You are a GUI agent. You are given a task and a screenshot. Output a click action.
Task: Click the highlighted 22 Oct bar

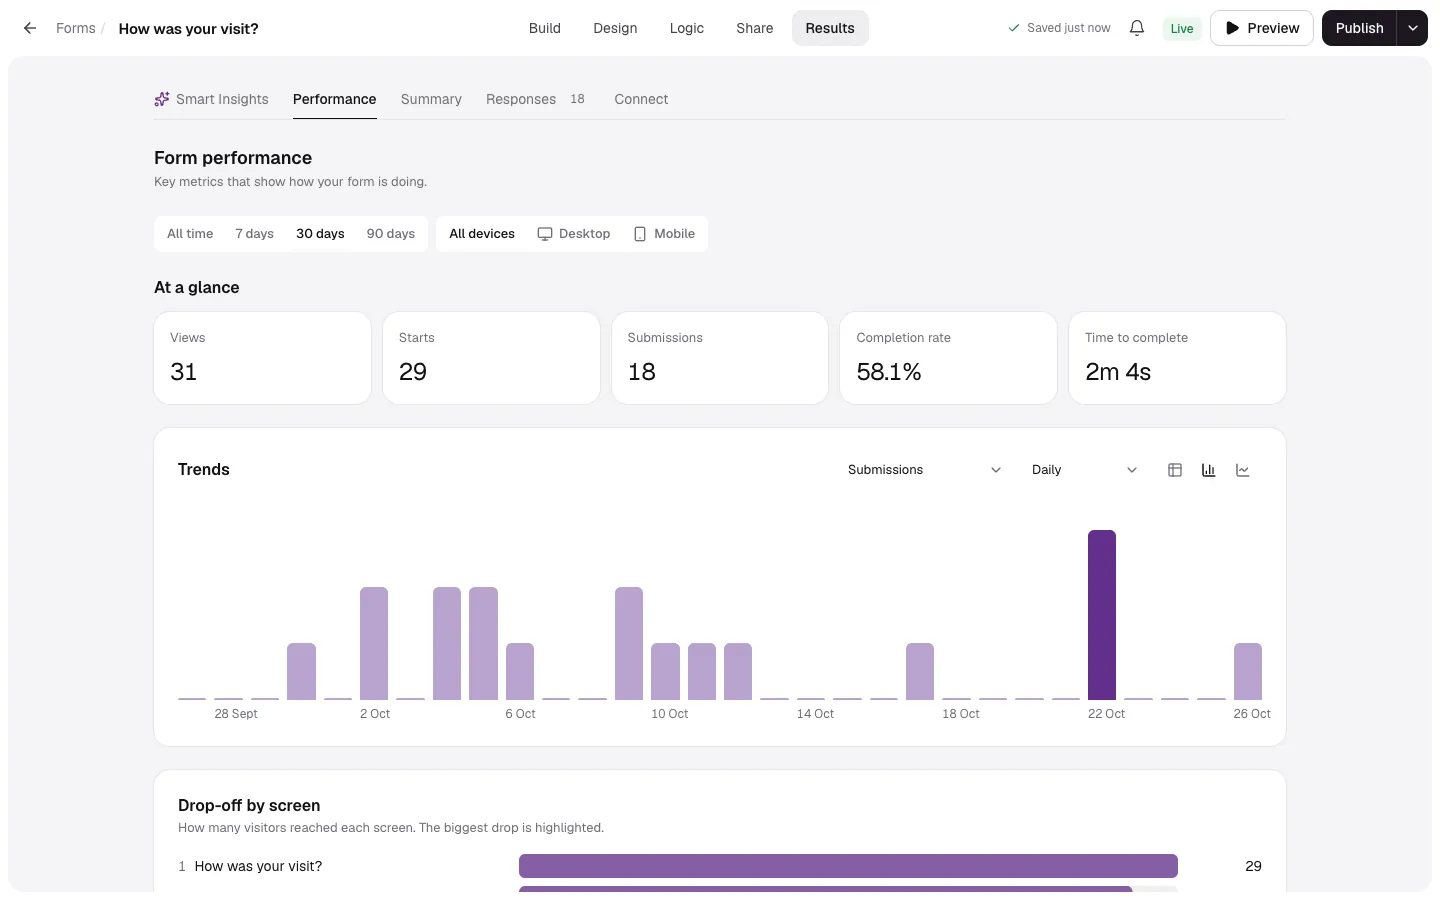[x=1102, y=615]
